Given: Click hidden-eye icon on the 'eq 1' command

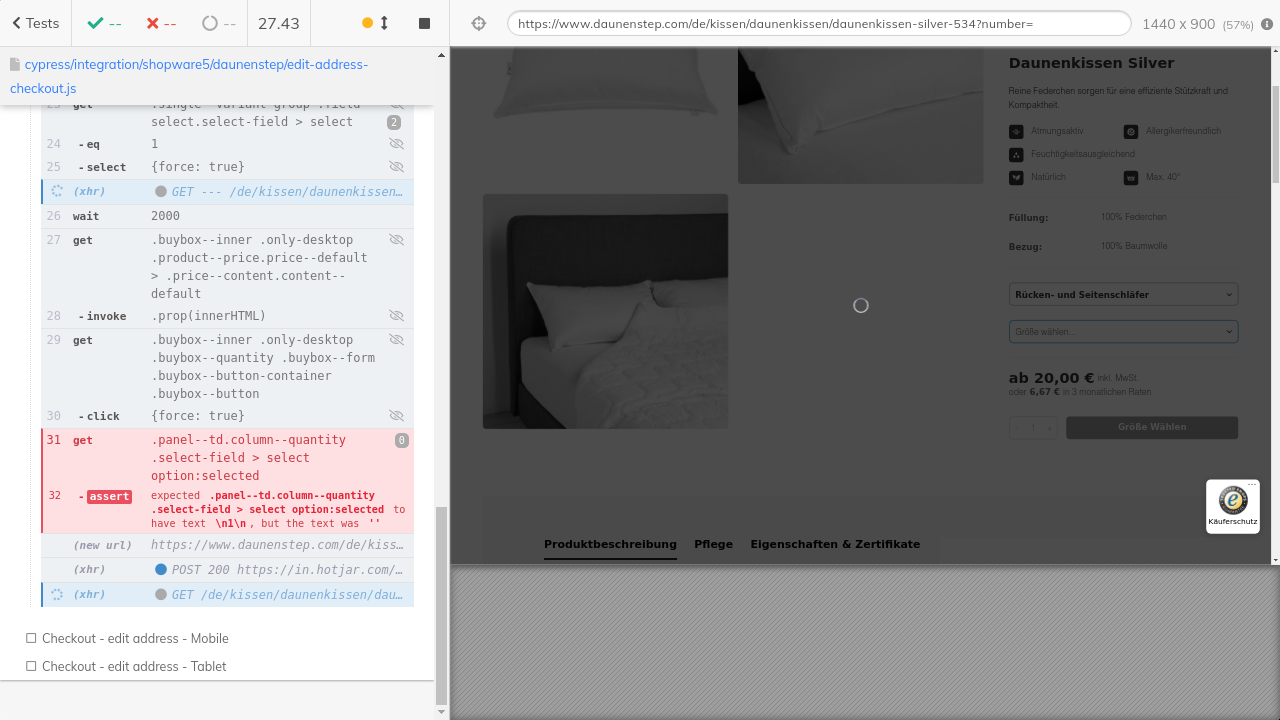Looking at the screenshot, I should coord(396,144).
